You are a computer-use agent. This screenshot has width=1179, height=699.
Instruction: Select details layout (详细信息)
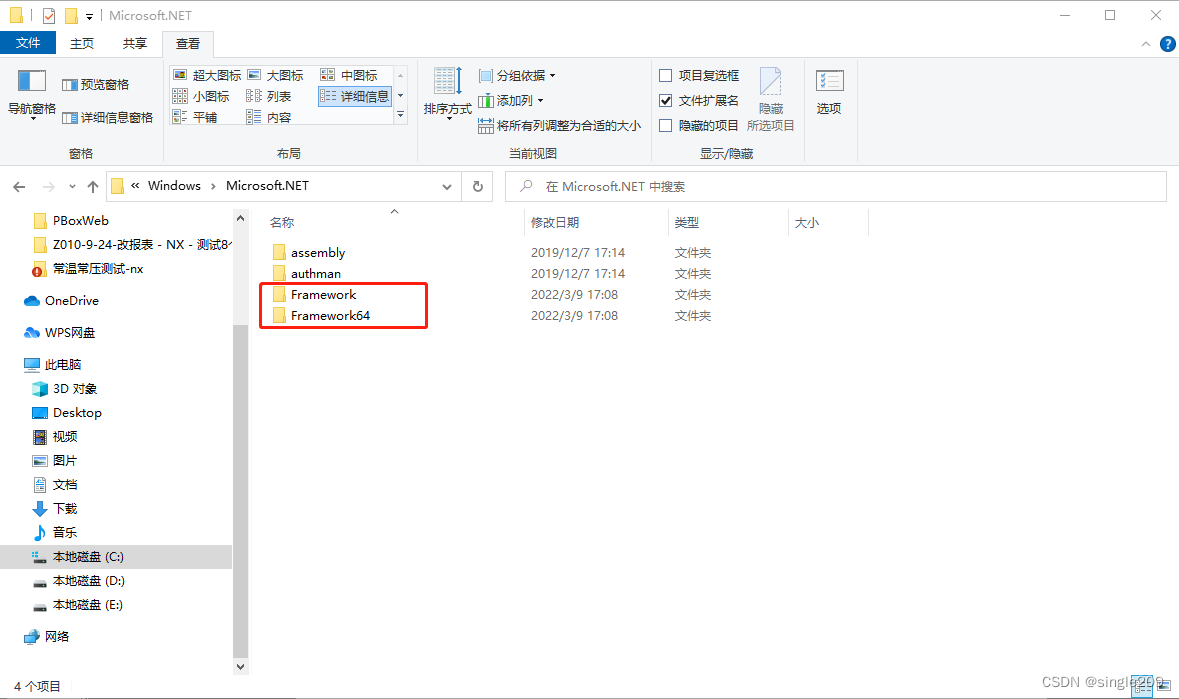pos(354,96)
